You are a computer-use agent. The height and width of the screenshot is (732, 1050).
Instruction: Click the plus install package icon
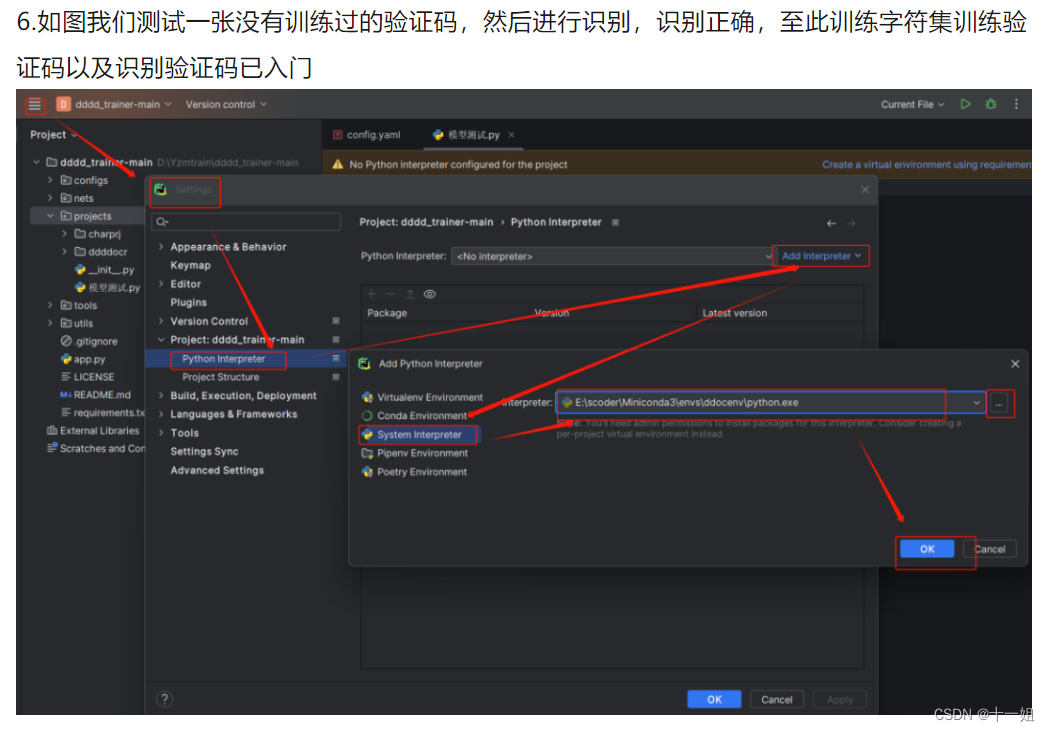pyautogui.click(x=372, y=293)
